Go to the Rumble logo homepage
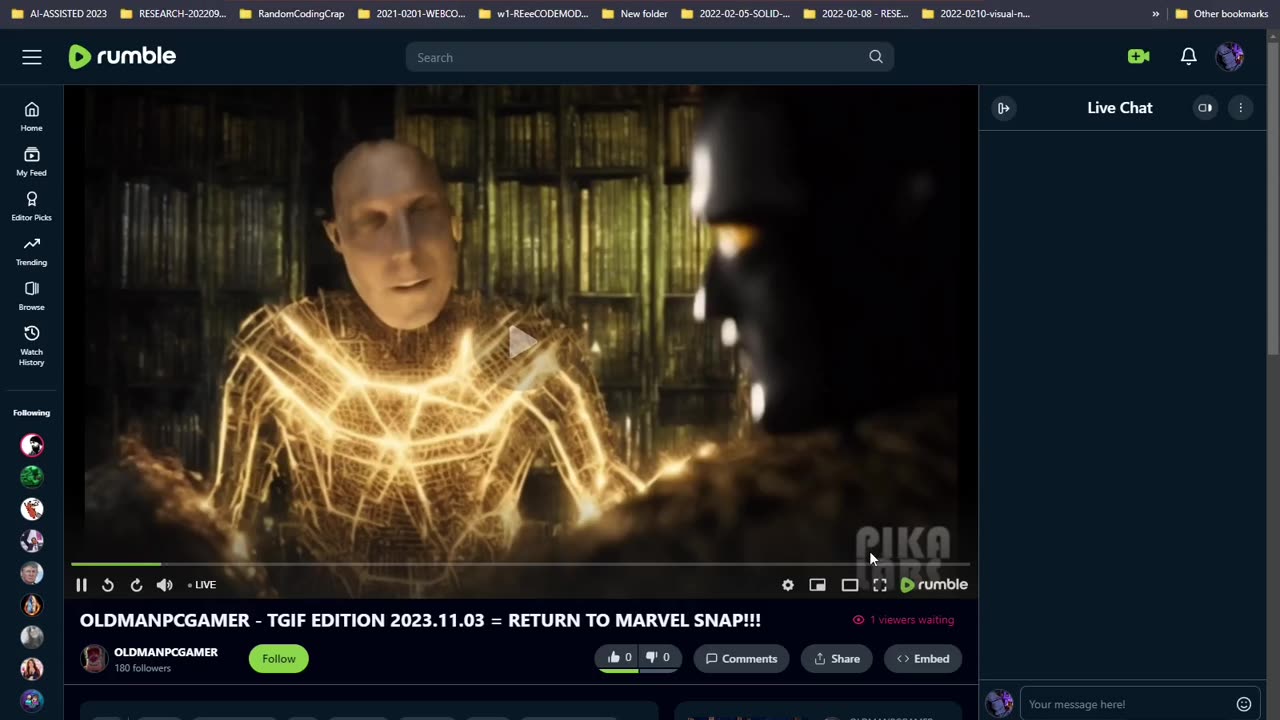This screenshot has width=1280, height=720. click(122, 57)
